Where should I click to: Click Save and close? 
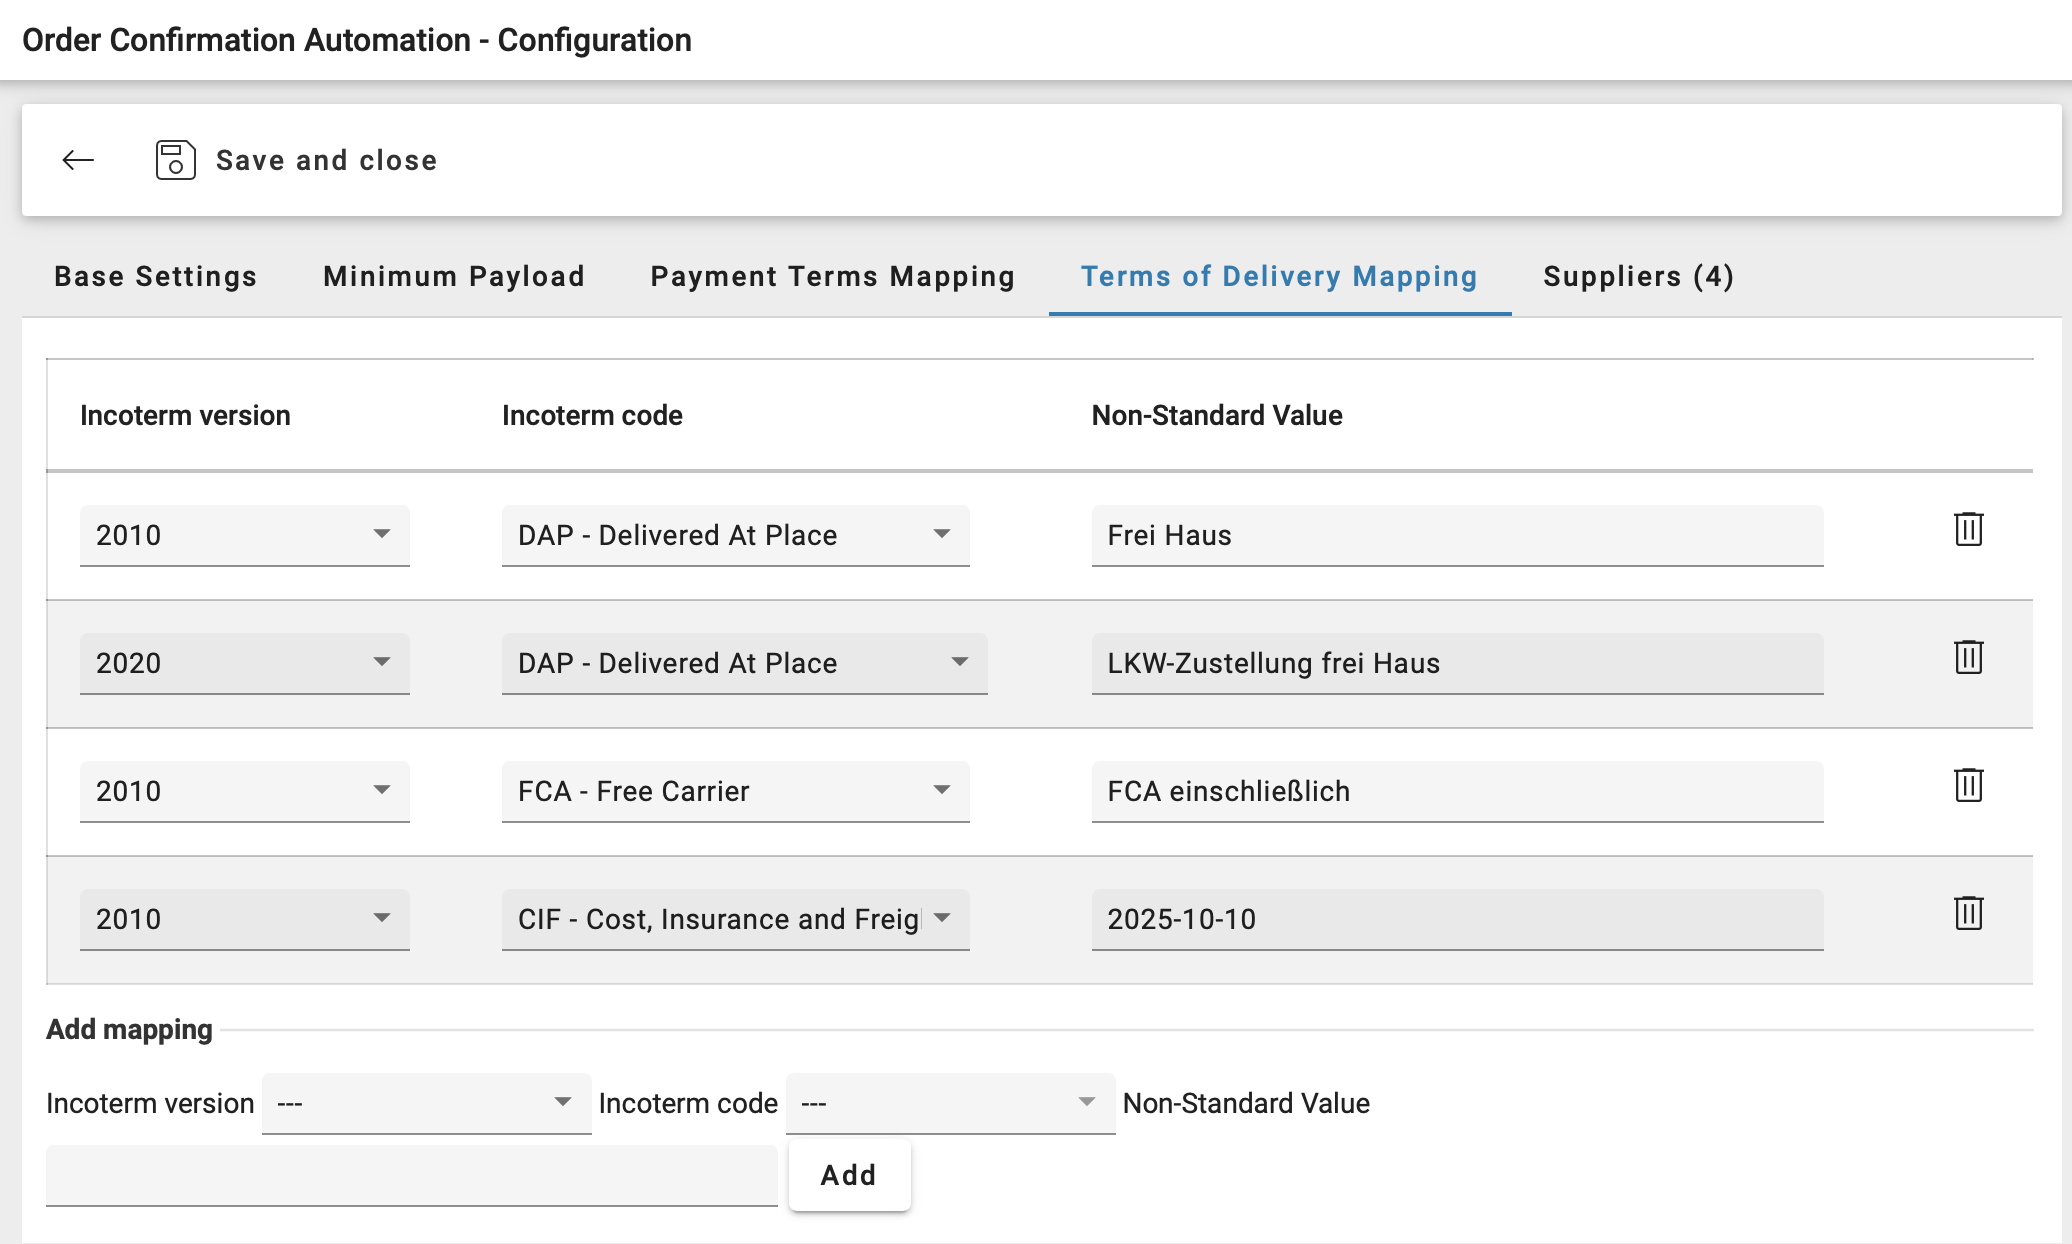click(x=326, y=160)
